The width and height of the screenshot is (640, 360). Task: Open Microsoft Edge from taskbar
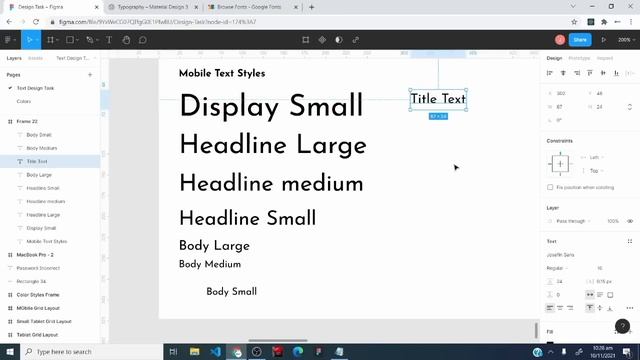298,351
